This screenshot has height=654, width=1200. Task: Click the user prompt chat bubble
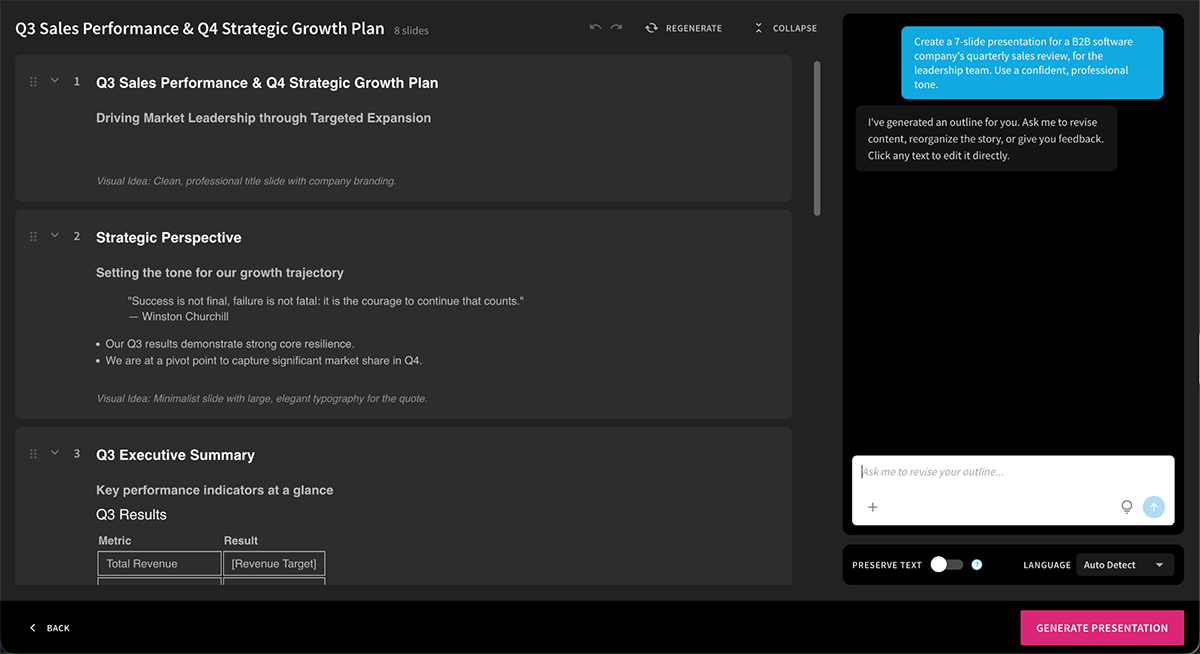pos(1032,63)
